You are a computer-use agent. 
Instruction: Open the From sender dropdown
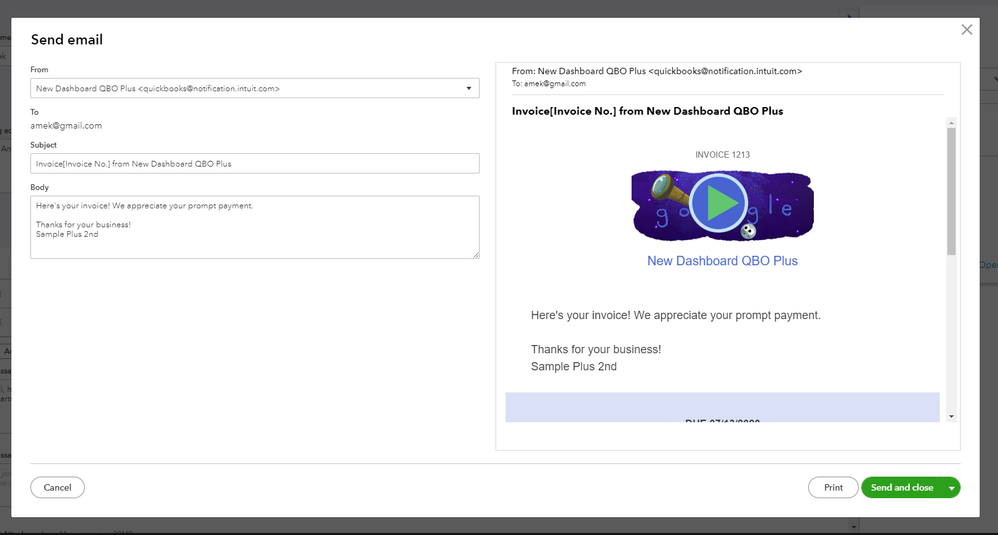(255, 88)
